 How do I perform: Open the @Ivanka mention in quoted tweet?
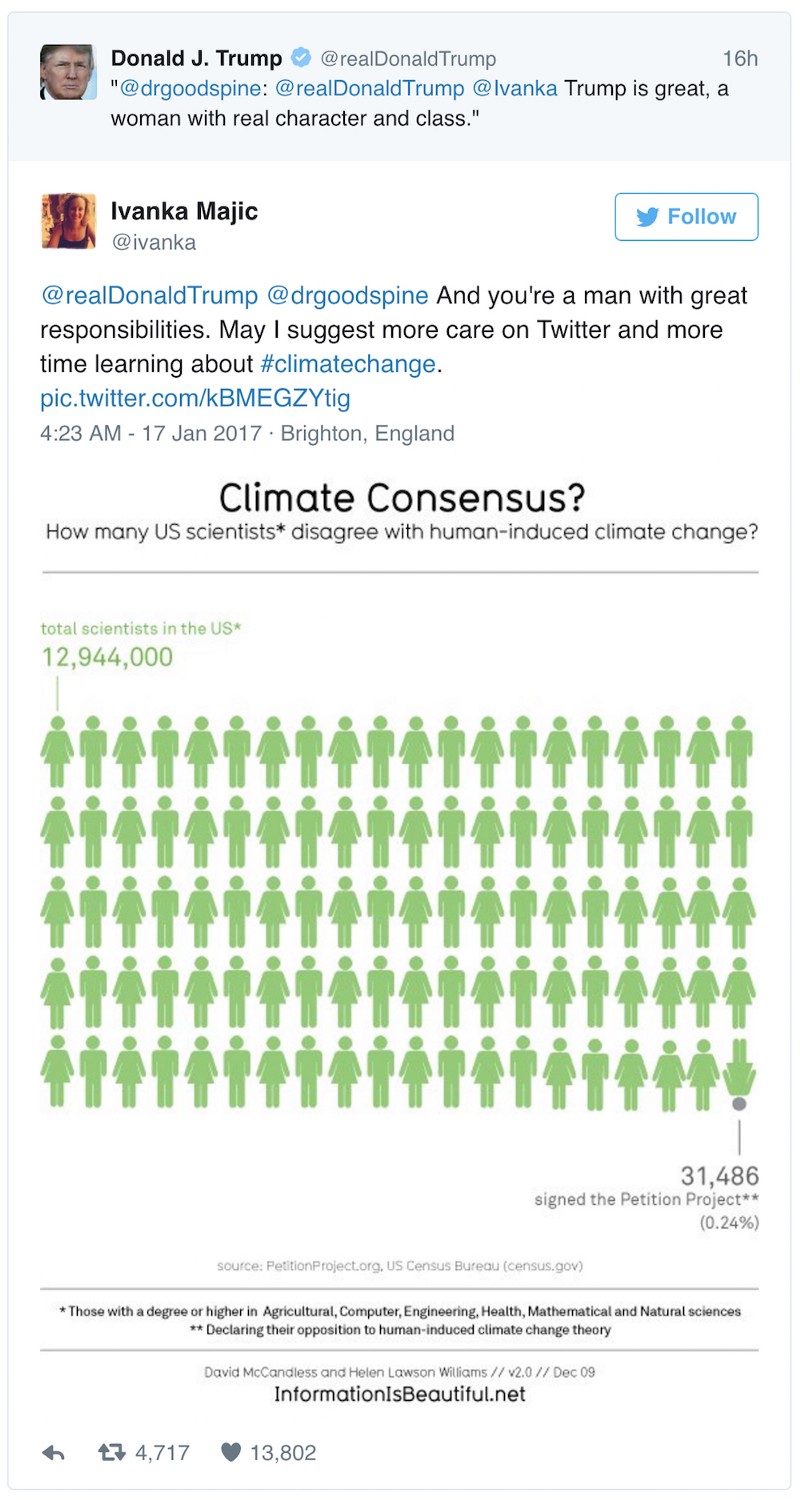coord(517,88)
